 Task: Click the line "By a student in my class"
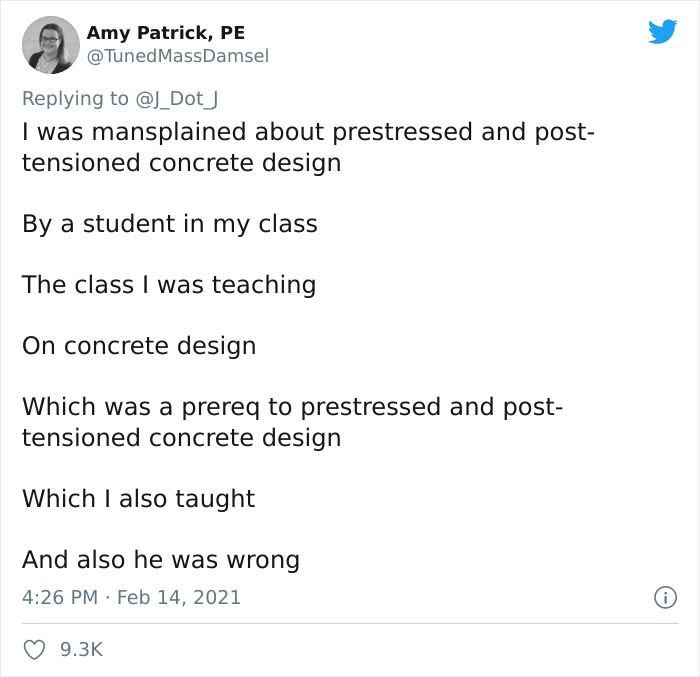pos(169,224)
